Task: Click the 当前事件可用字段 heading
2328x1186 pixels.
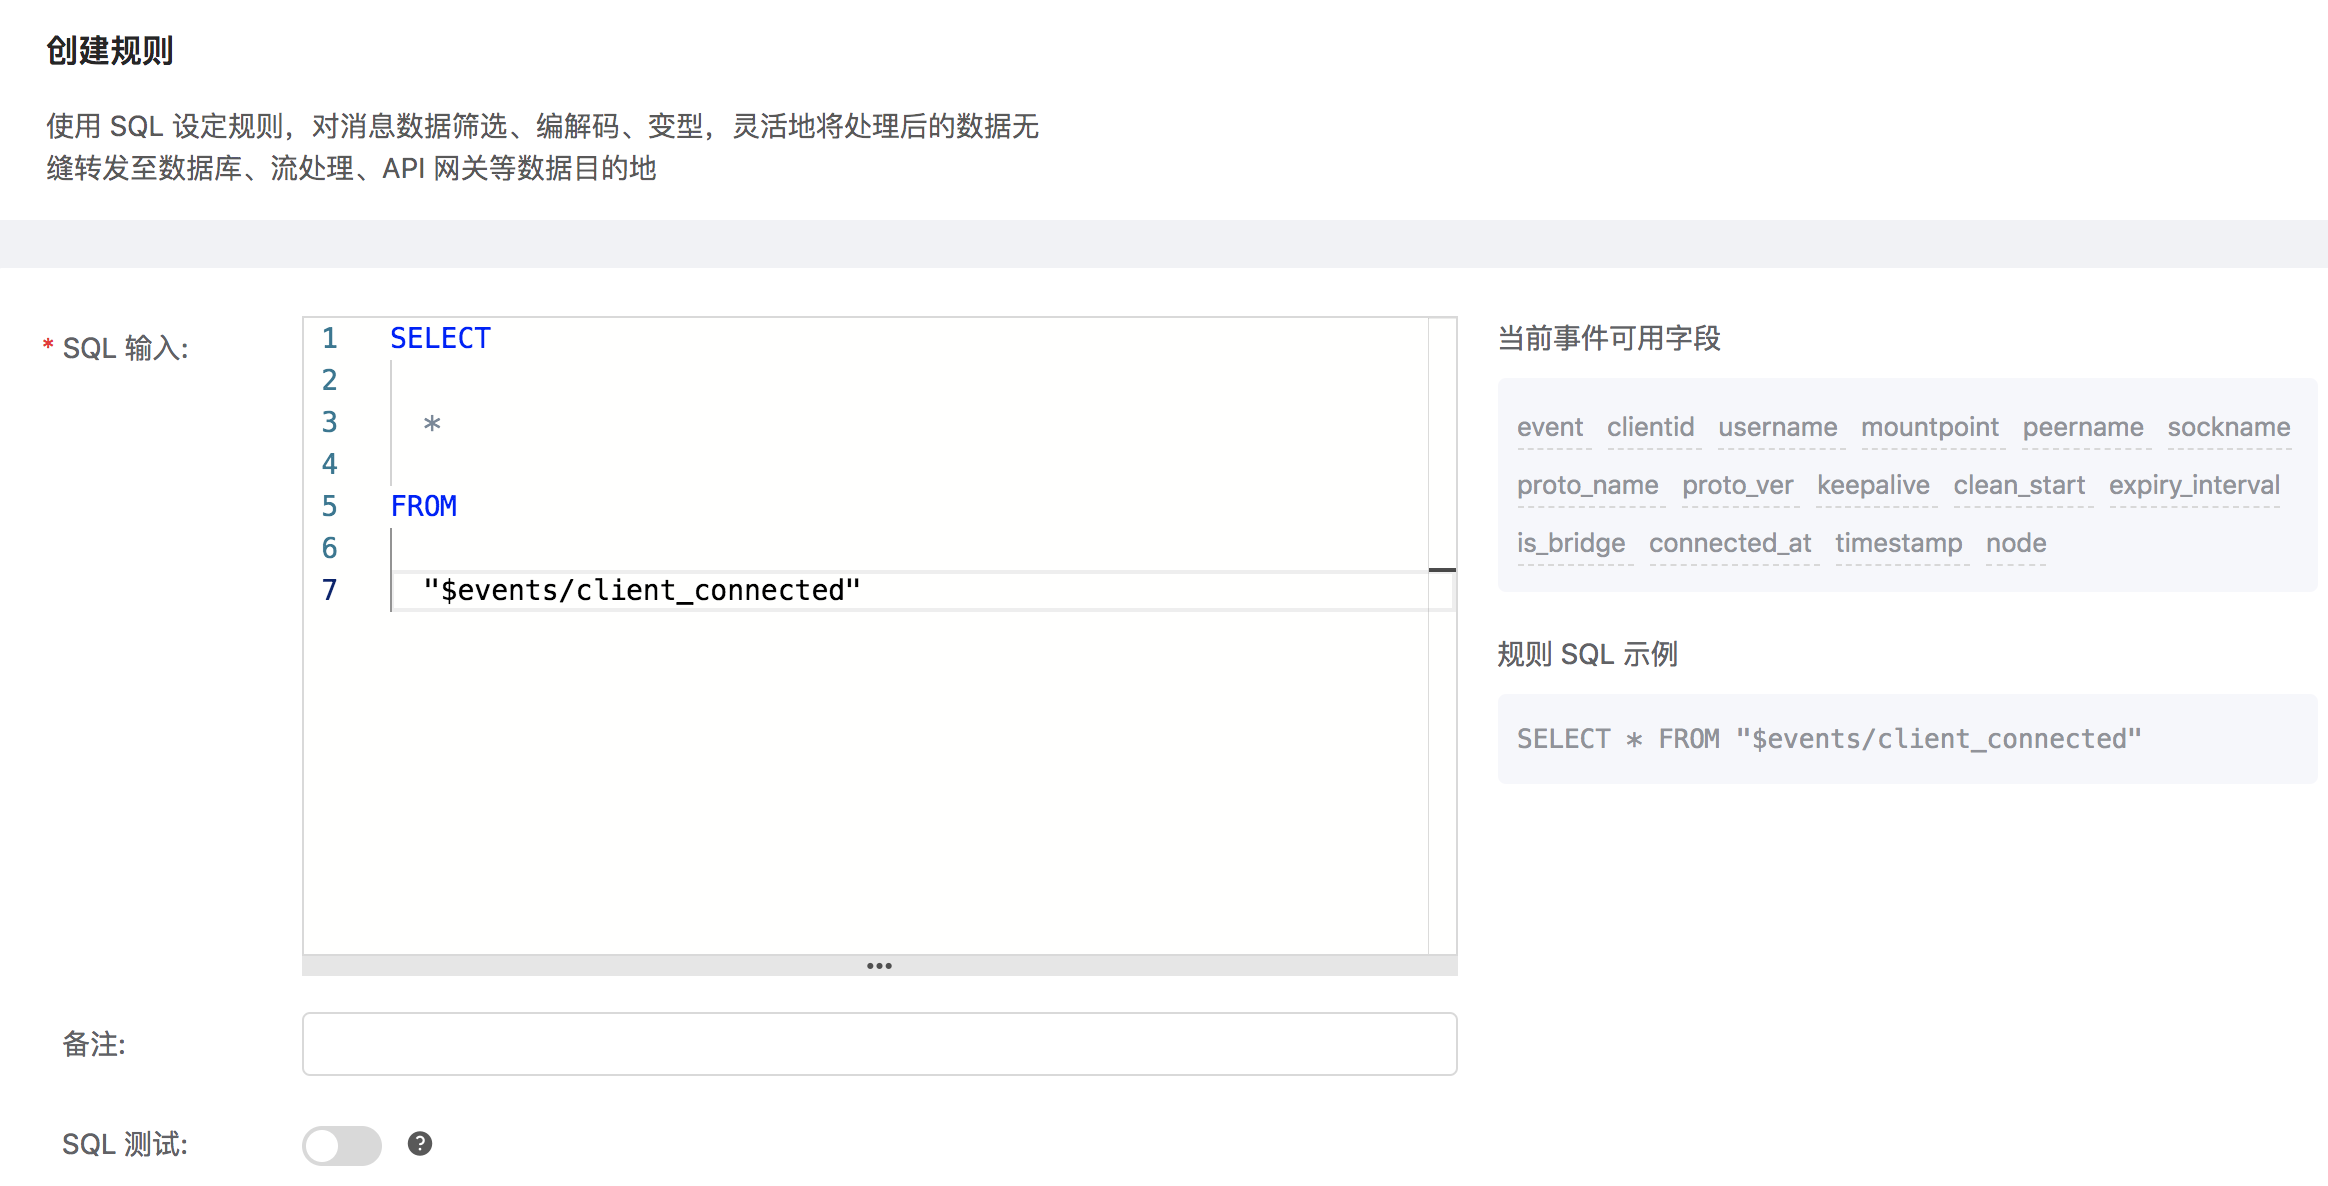Action: 1609,339
